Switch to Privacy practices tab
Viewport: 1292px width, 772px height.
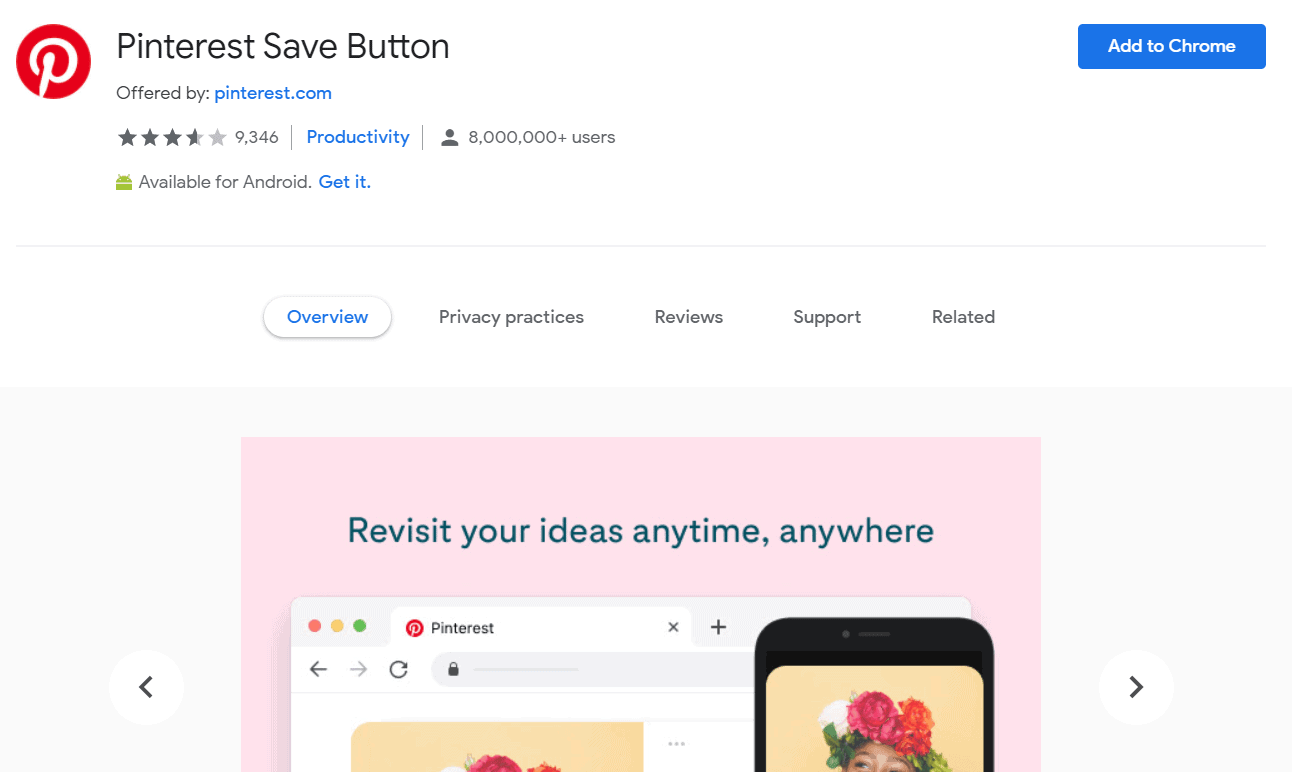[x=511, y=317]
